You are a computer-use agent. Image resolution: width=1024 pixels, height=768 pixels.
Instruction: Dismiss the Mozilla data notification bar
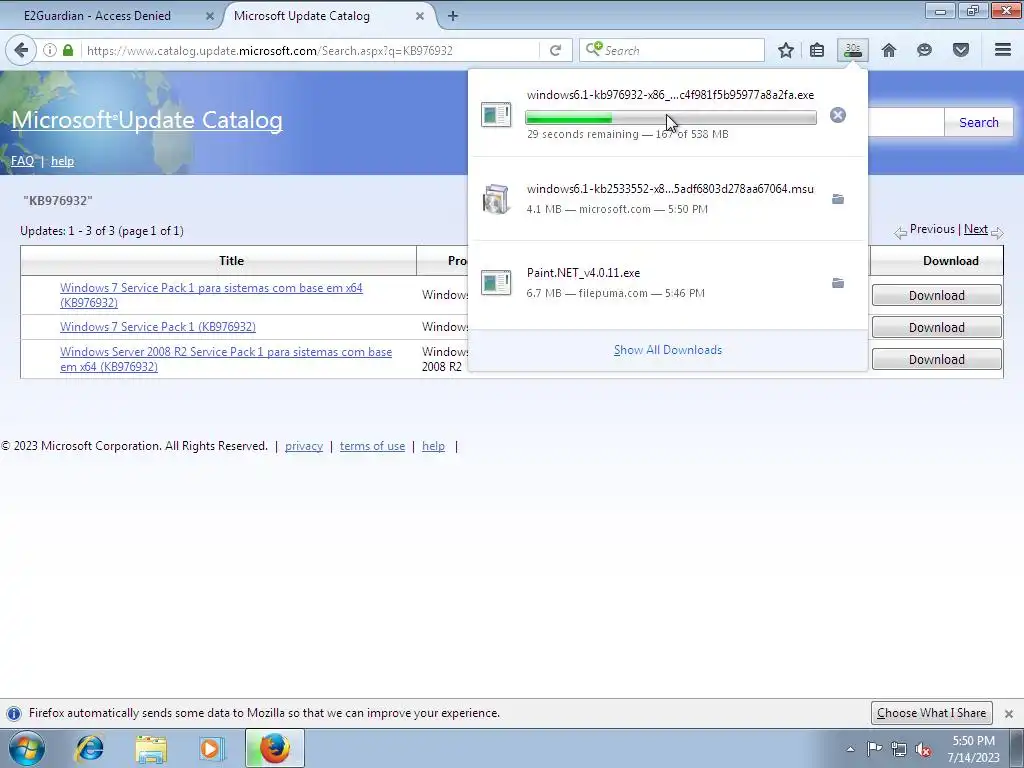point(1009,714)
